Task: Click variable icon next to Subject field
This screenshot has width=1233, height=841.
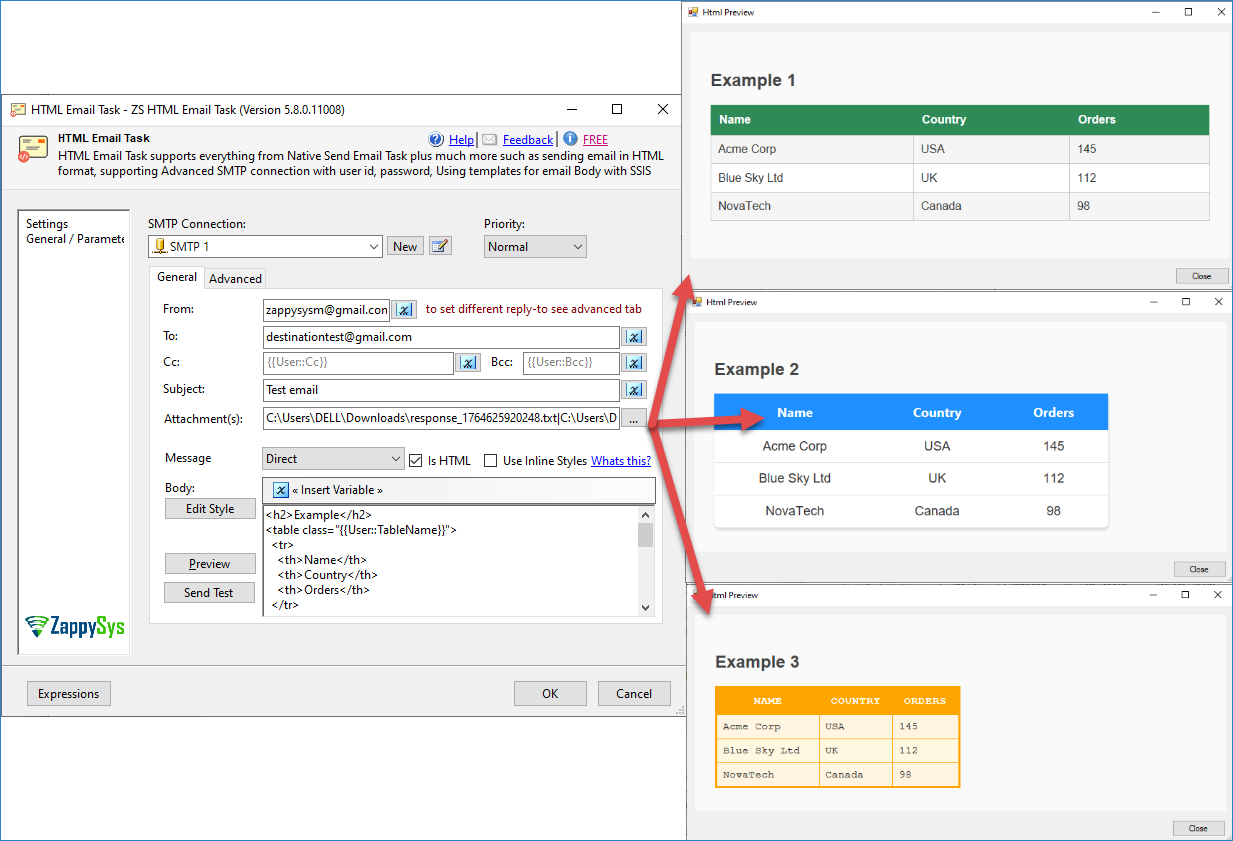Action: click(634, 390)
